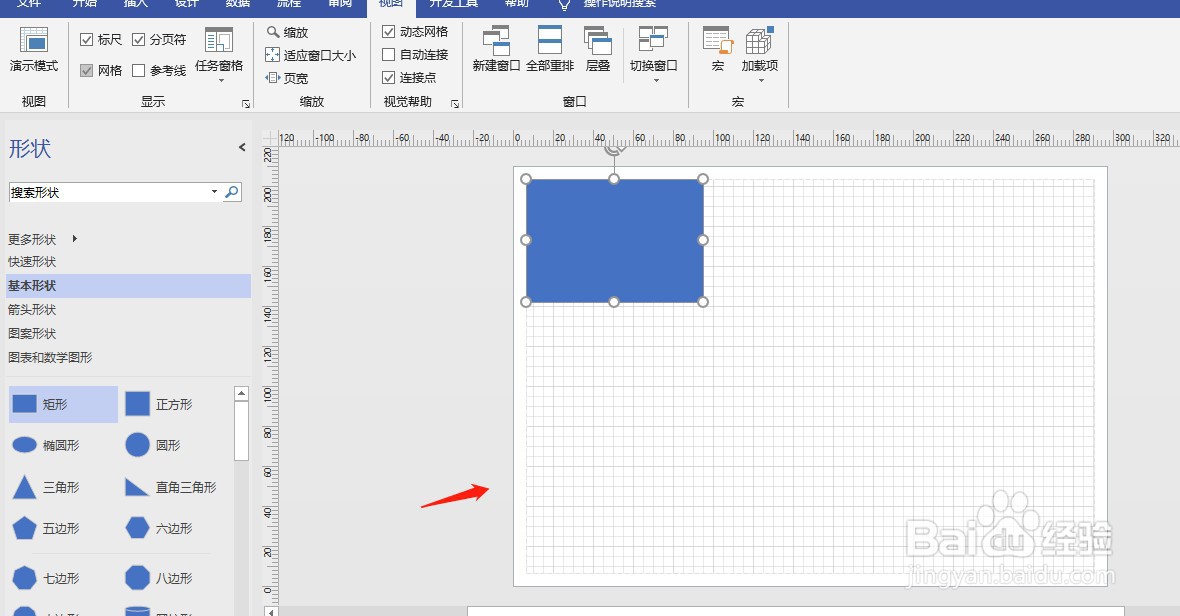Open the 基本形状 basic shapes stencil
Viewport: 1180px width, 616px height.
pos(128,286)
